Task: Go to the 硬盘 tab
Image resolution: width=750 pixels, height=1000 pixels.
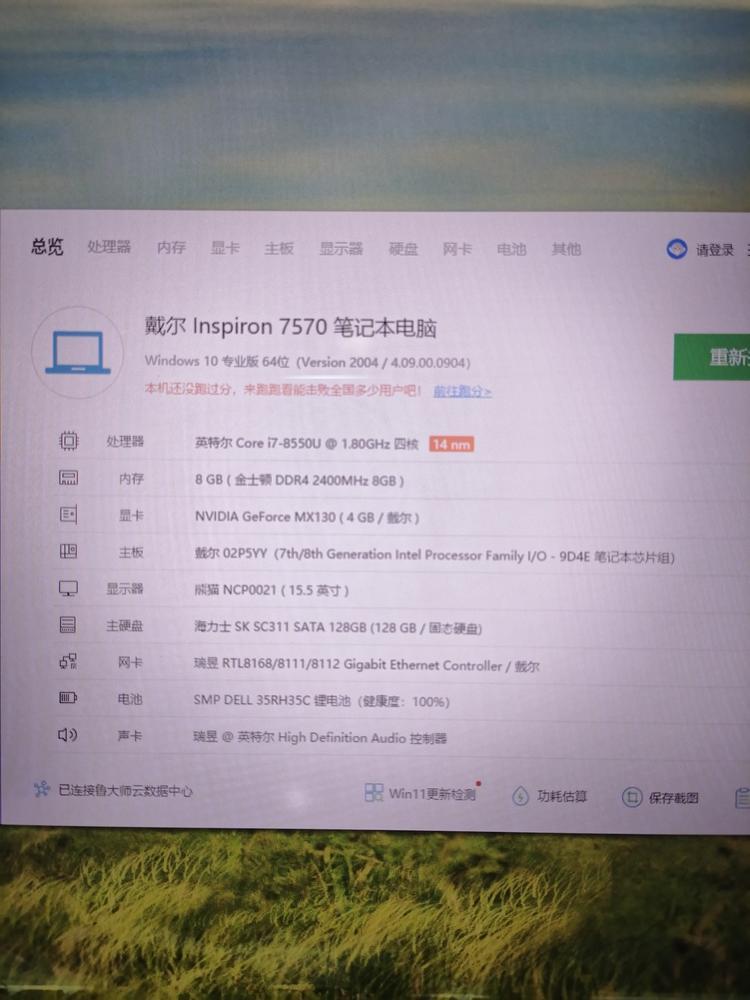Action: coord(404,249)
